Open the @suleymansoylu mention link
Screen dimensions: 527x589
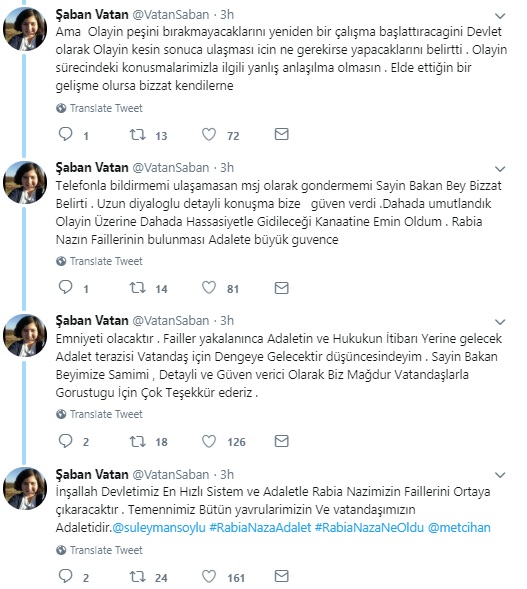click(x=159, y=527)
